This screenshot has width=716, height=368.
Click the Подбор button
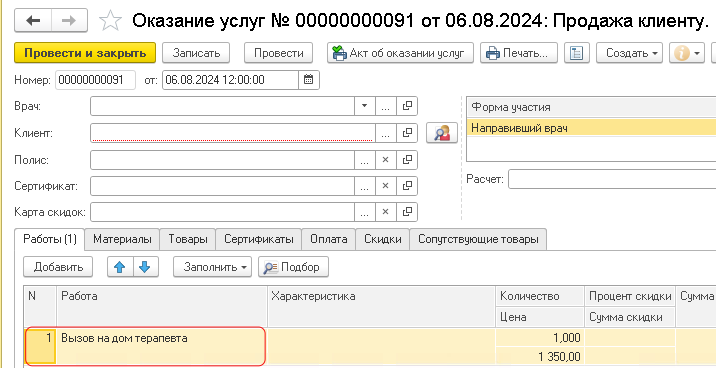[x=294, y=267]
